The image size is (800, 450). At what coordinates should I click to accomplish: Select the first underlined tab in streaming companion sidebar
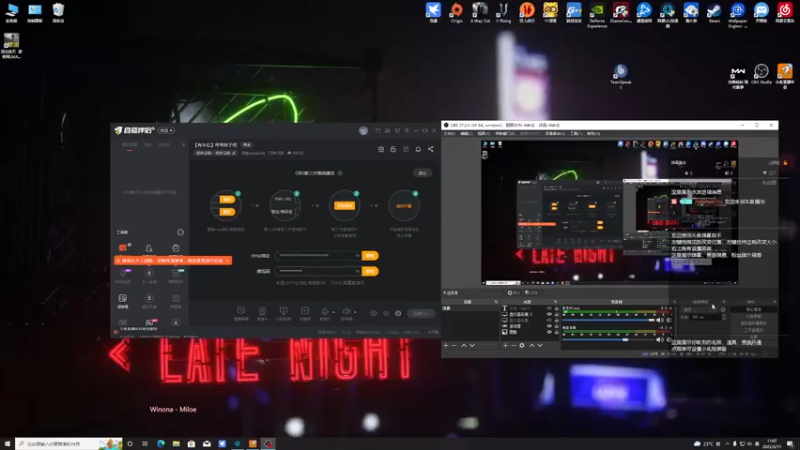pos(129,145)
